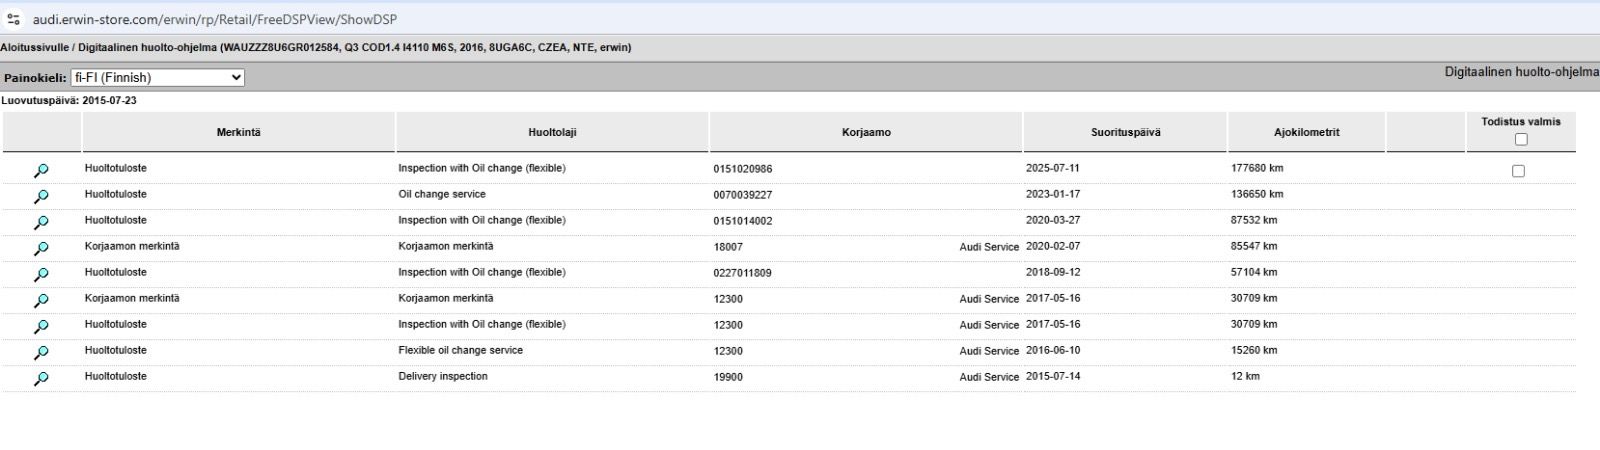Click the browser address bar URL
The height and width of the screenshot is (450, 1600).
(215, 19)
